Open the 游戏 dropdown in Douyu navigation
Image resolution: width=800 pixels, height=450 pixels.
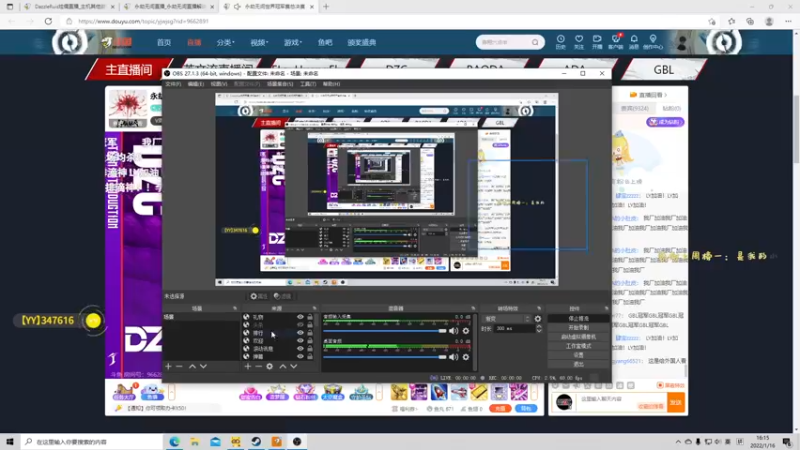pos(293,43)
